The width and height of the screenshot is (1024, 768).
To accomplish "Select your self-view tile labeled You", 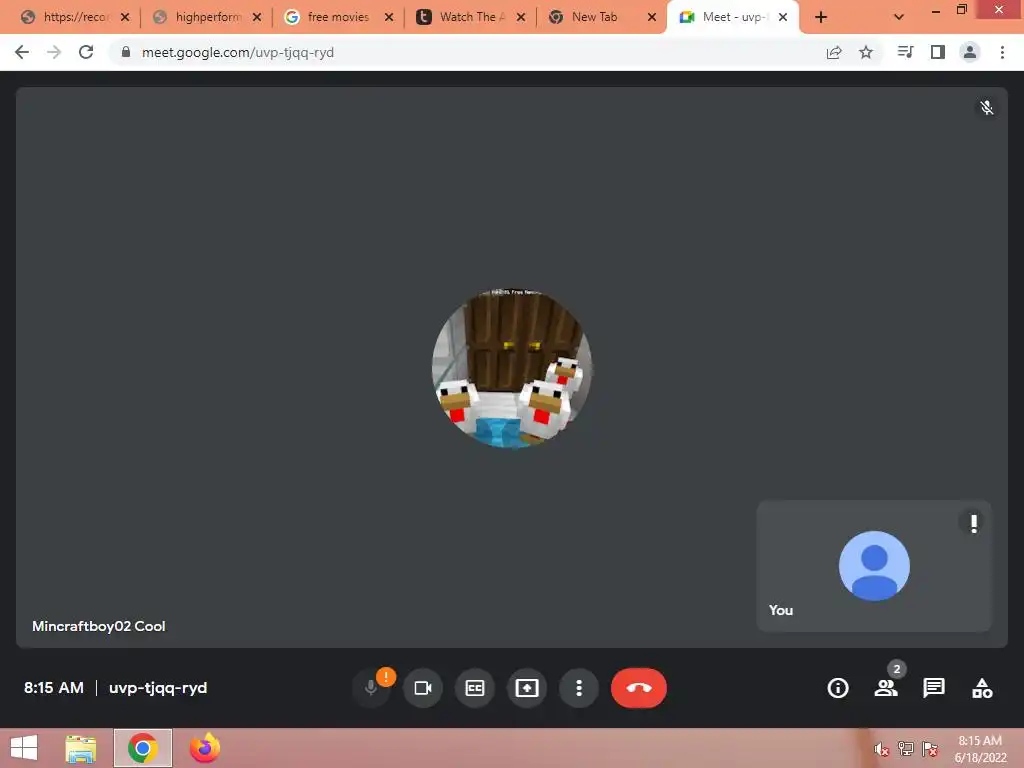I will (x=874, y=566).
